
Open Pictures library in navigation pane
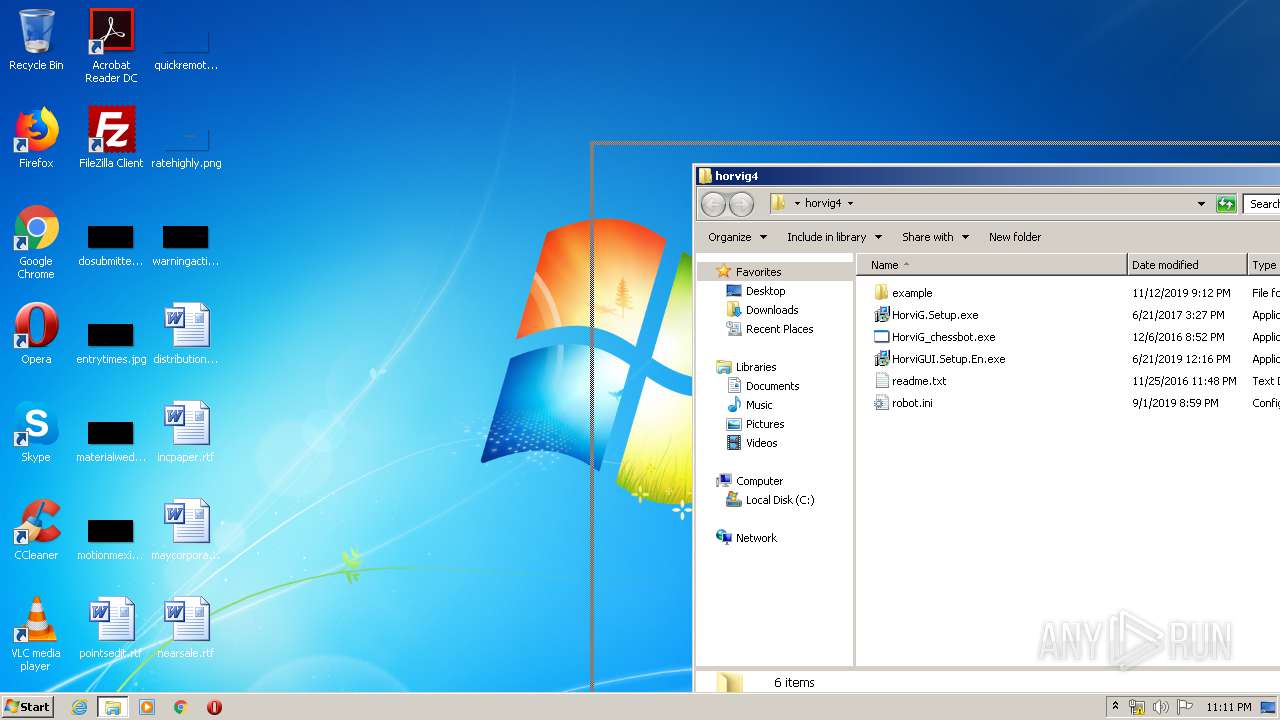[x=755, y=424]
